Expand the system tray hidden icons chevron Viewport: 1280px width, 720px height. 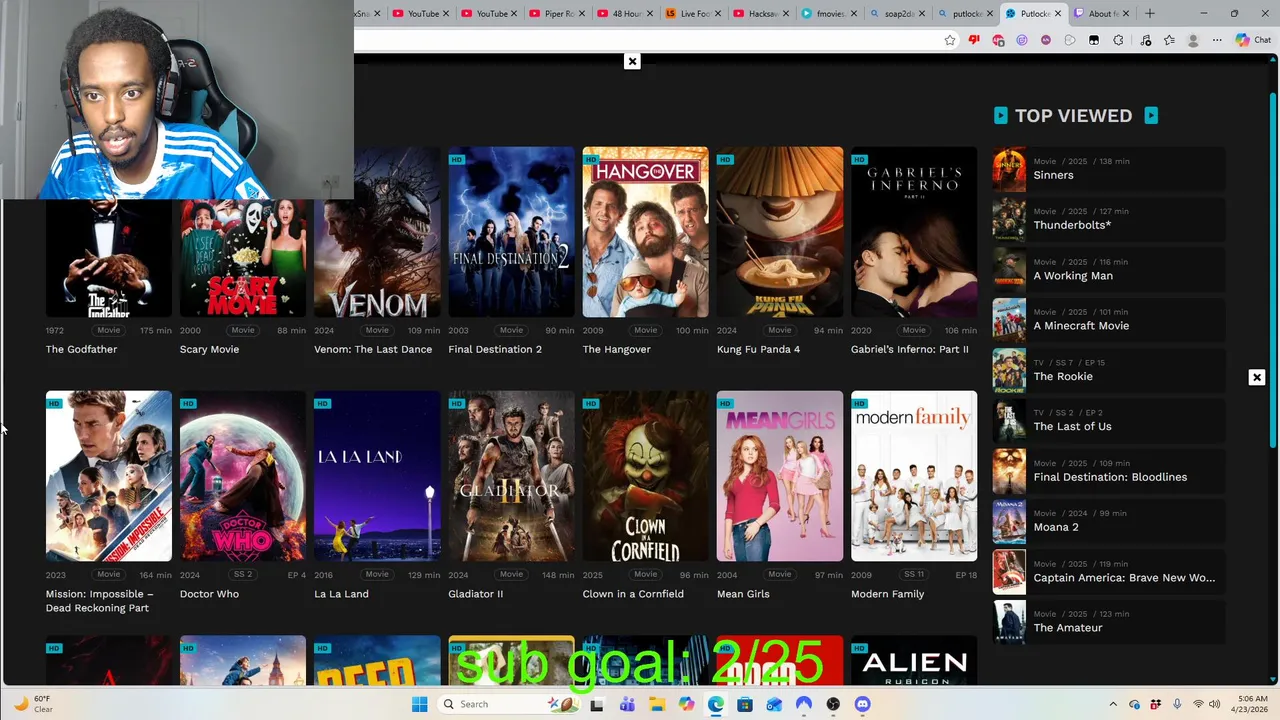pos(1113,704)
